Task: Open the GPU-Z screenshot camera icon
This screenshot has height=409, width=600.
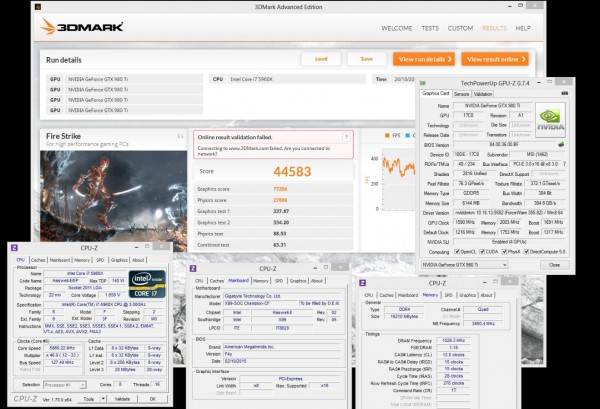Action: [564, 93]
